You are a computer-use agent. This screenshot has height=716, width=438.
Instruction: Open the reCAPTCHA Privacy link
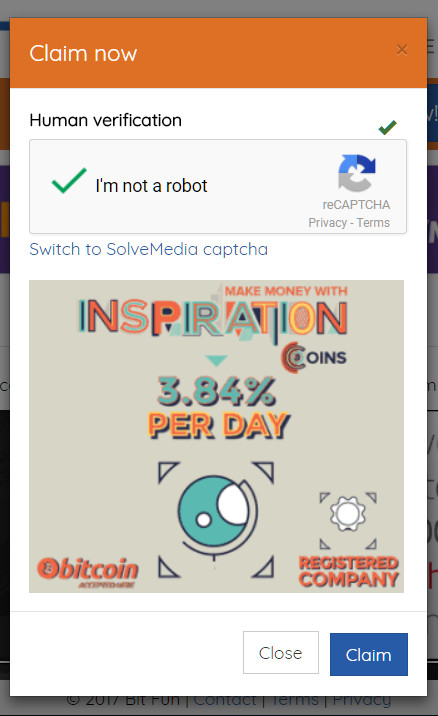(327, 223)
